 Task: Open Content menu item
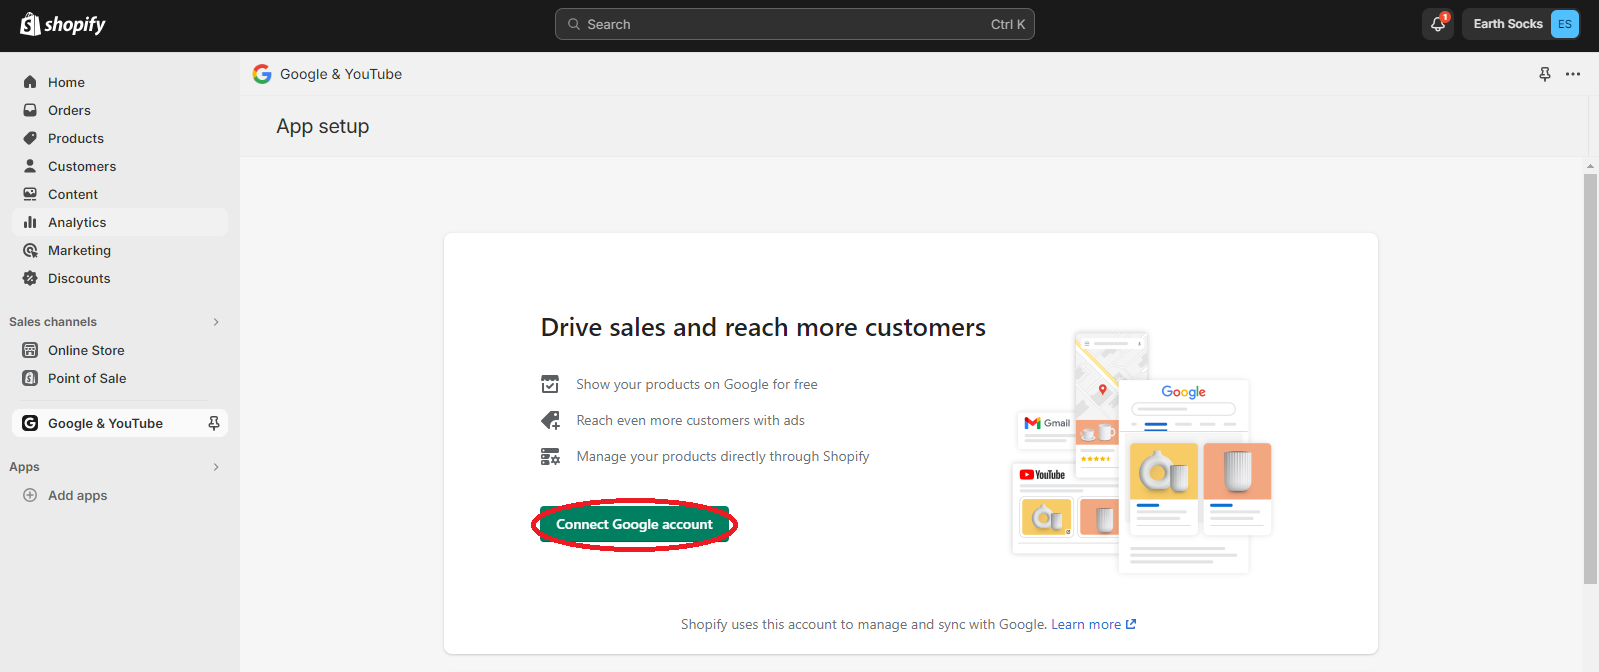pos(120,194)
